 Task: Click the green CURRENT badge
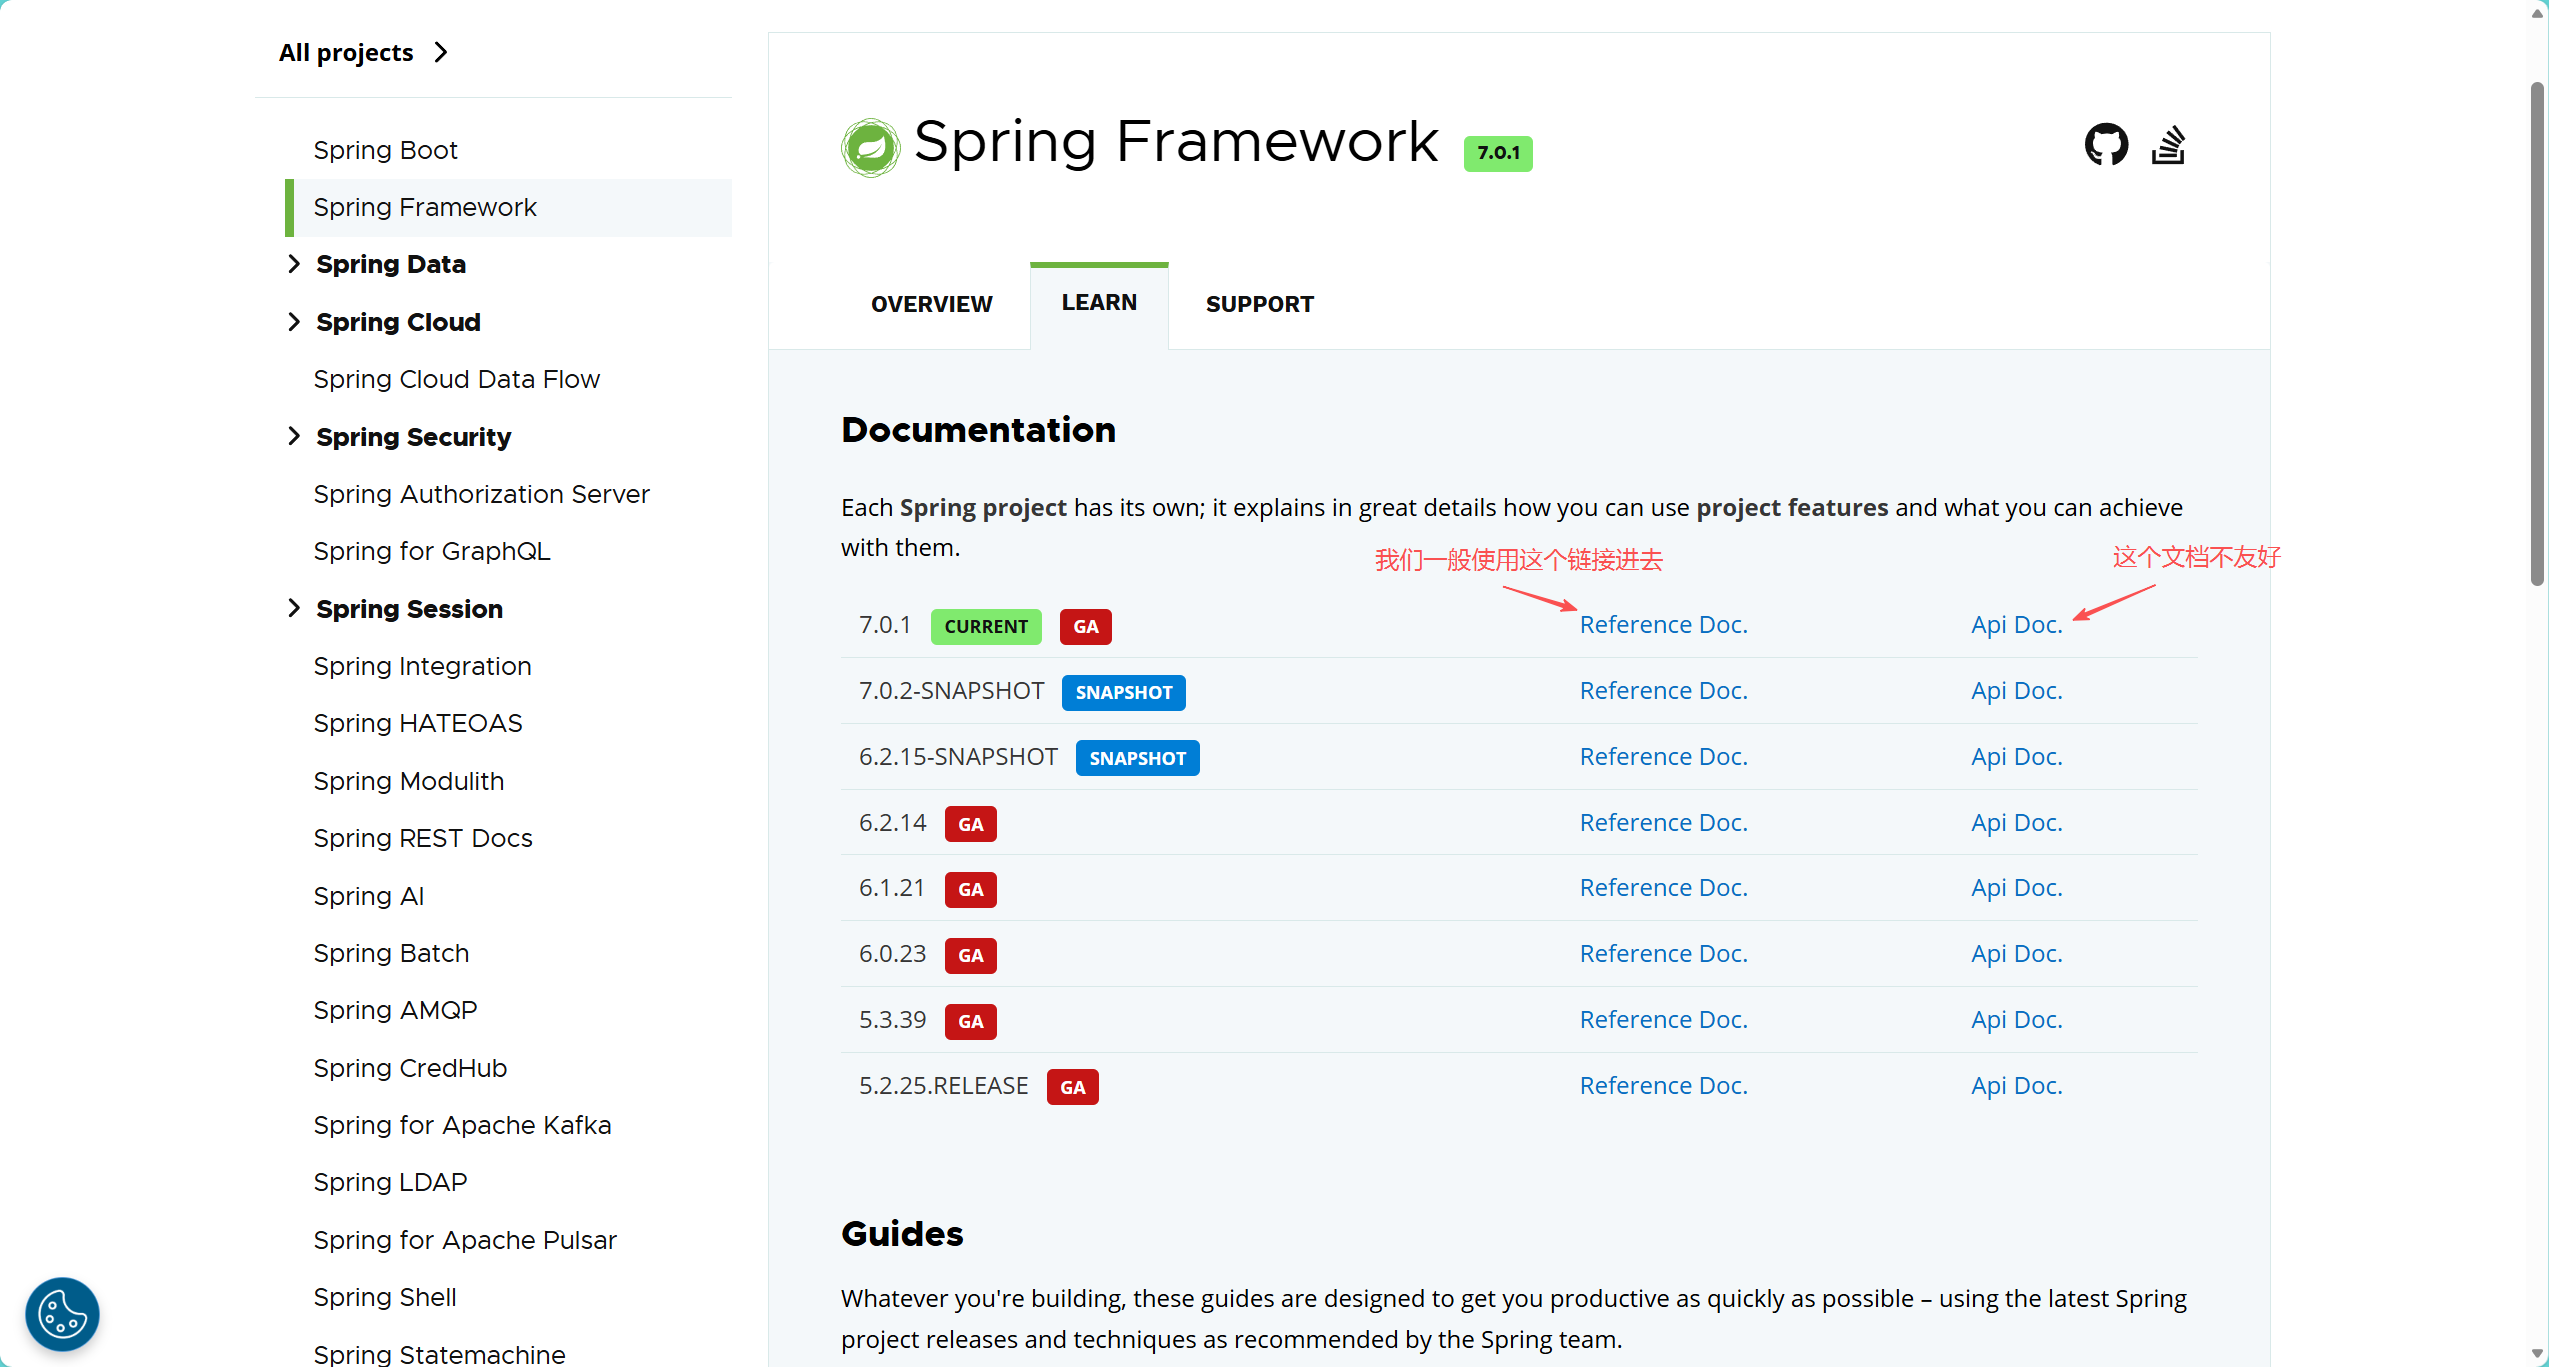click(x=985, y=627)
